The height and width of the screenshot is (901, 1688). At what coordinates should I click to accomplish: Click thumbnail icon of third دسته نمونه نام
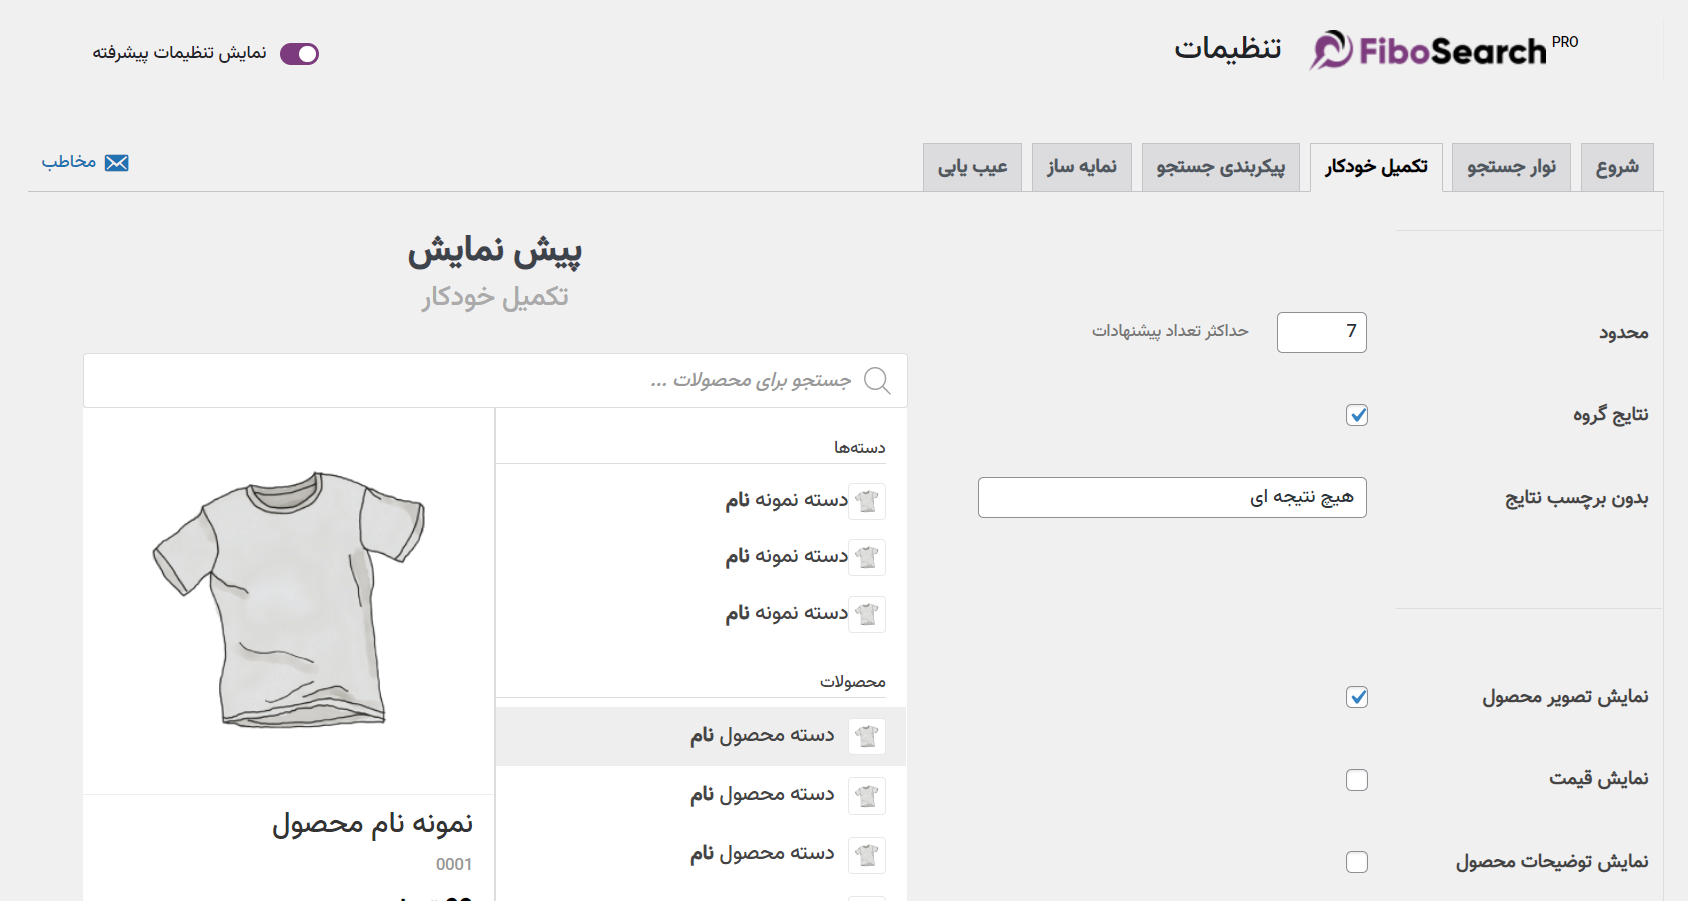click(x=867, y=614)
